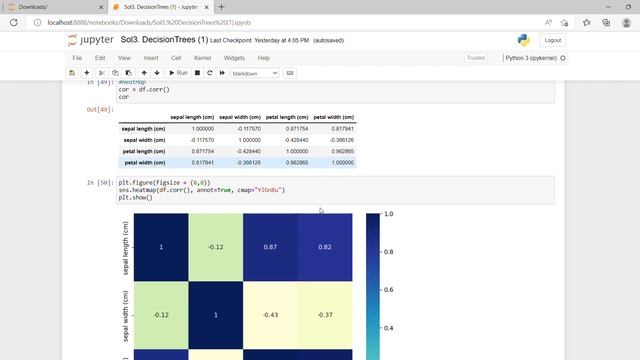Click heatmap cell showing 0.87

[x=270, y=247]
